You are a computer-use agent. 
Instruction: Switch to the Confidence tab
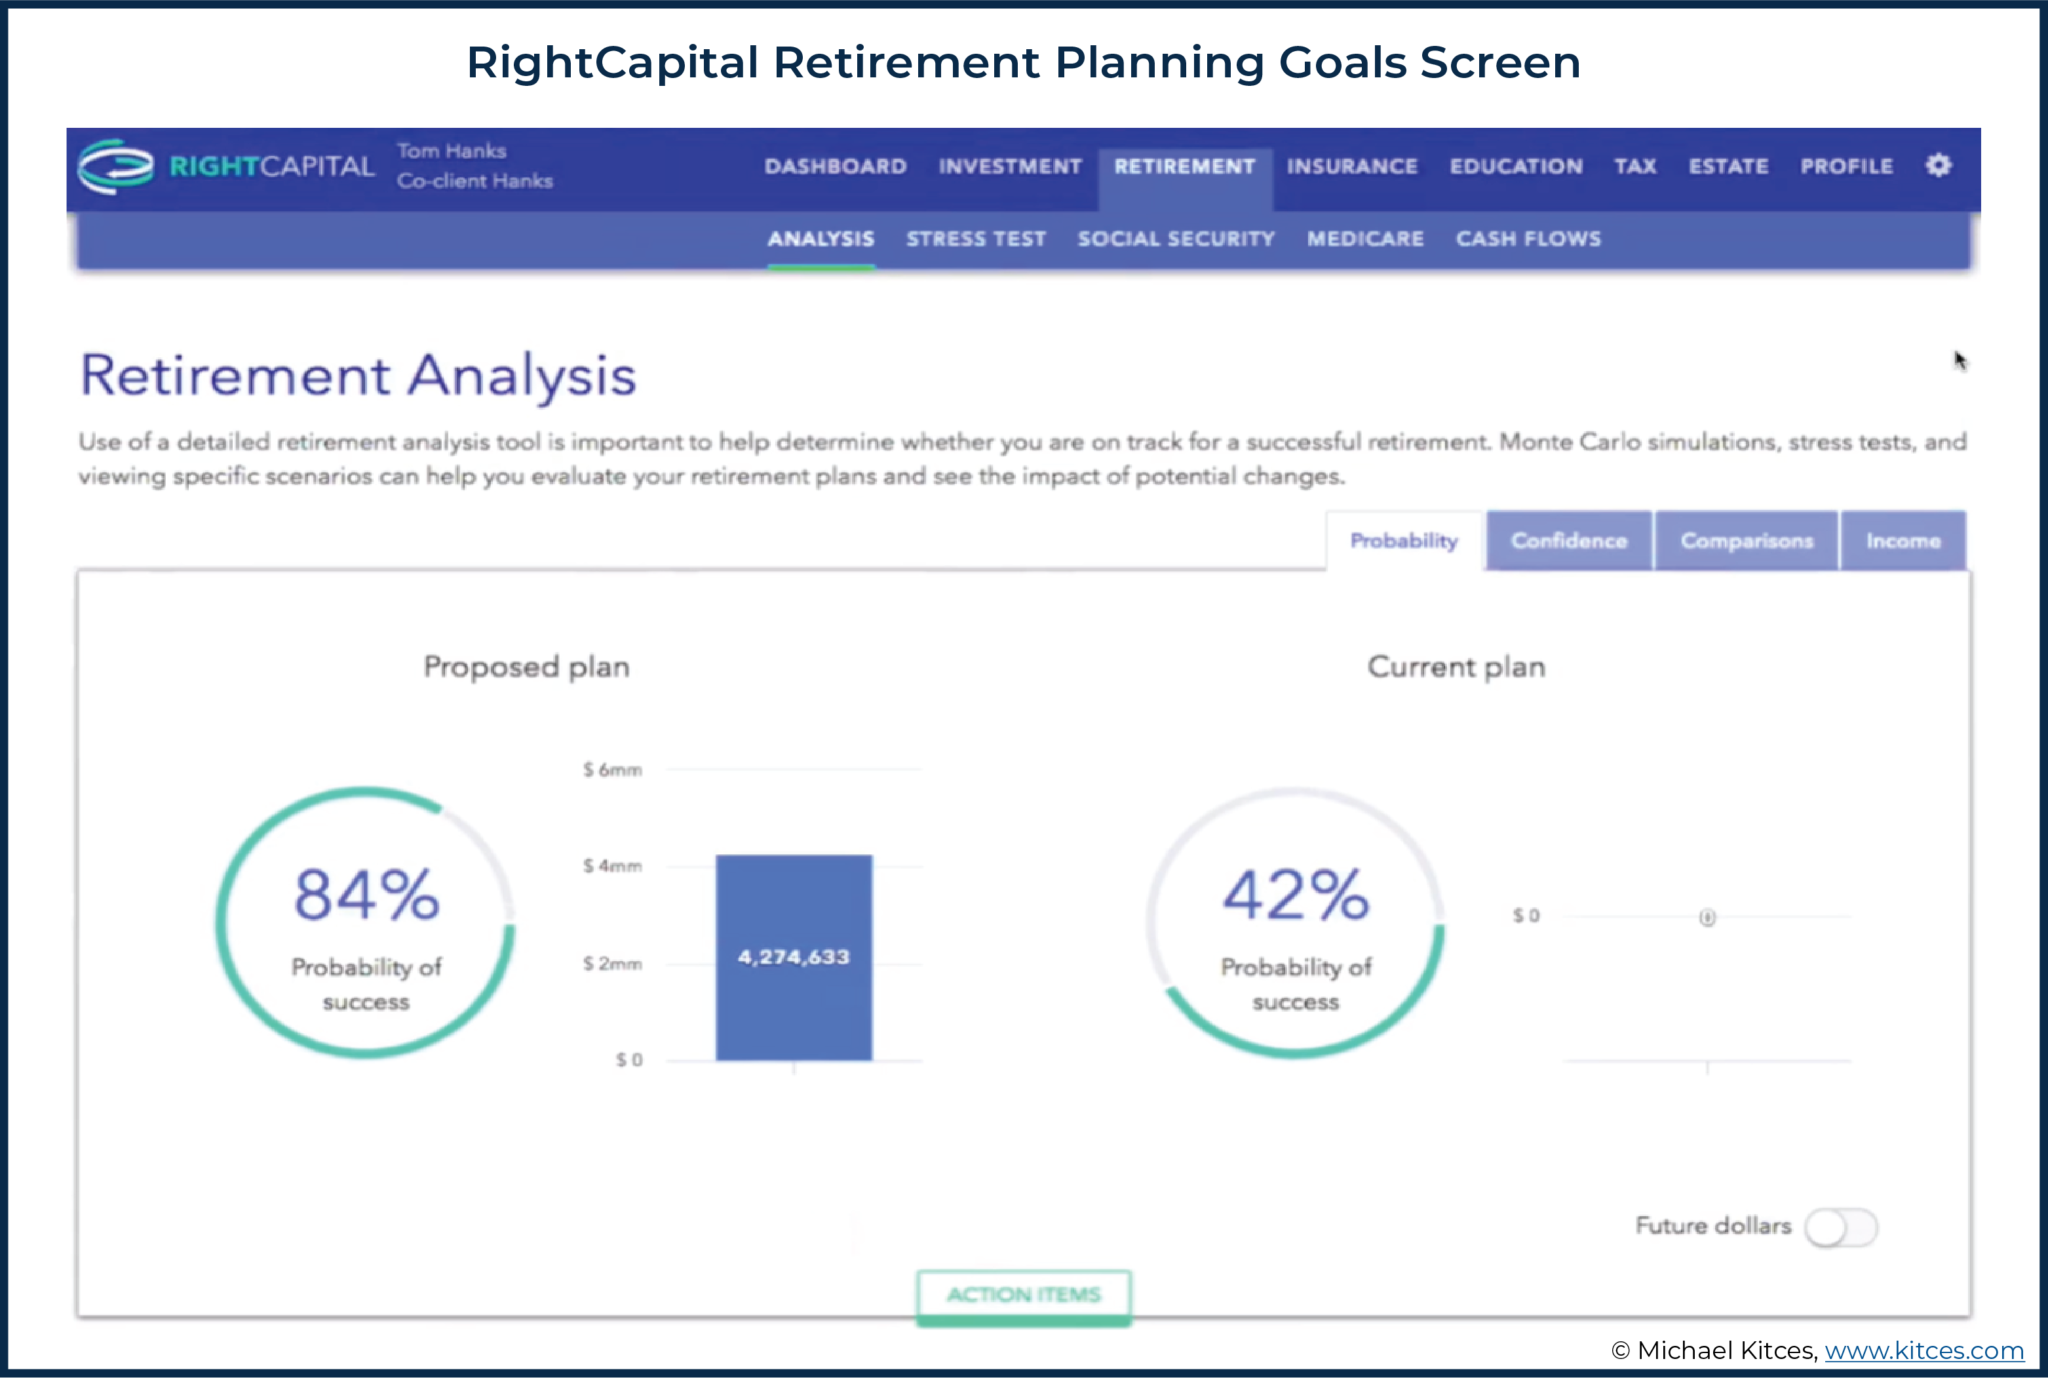point(1568,540)
